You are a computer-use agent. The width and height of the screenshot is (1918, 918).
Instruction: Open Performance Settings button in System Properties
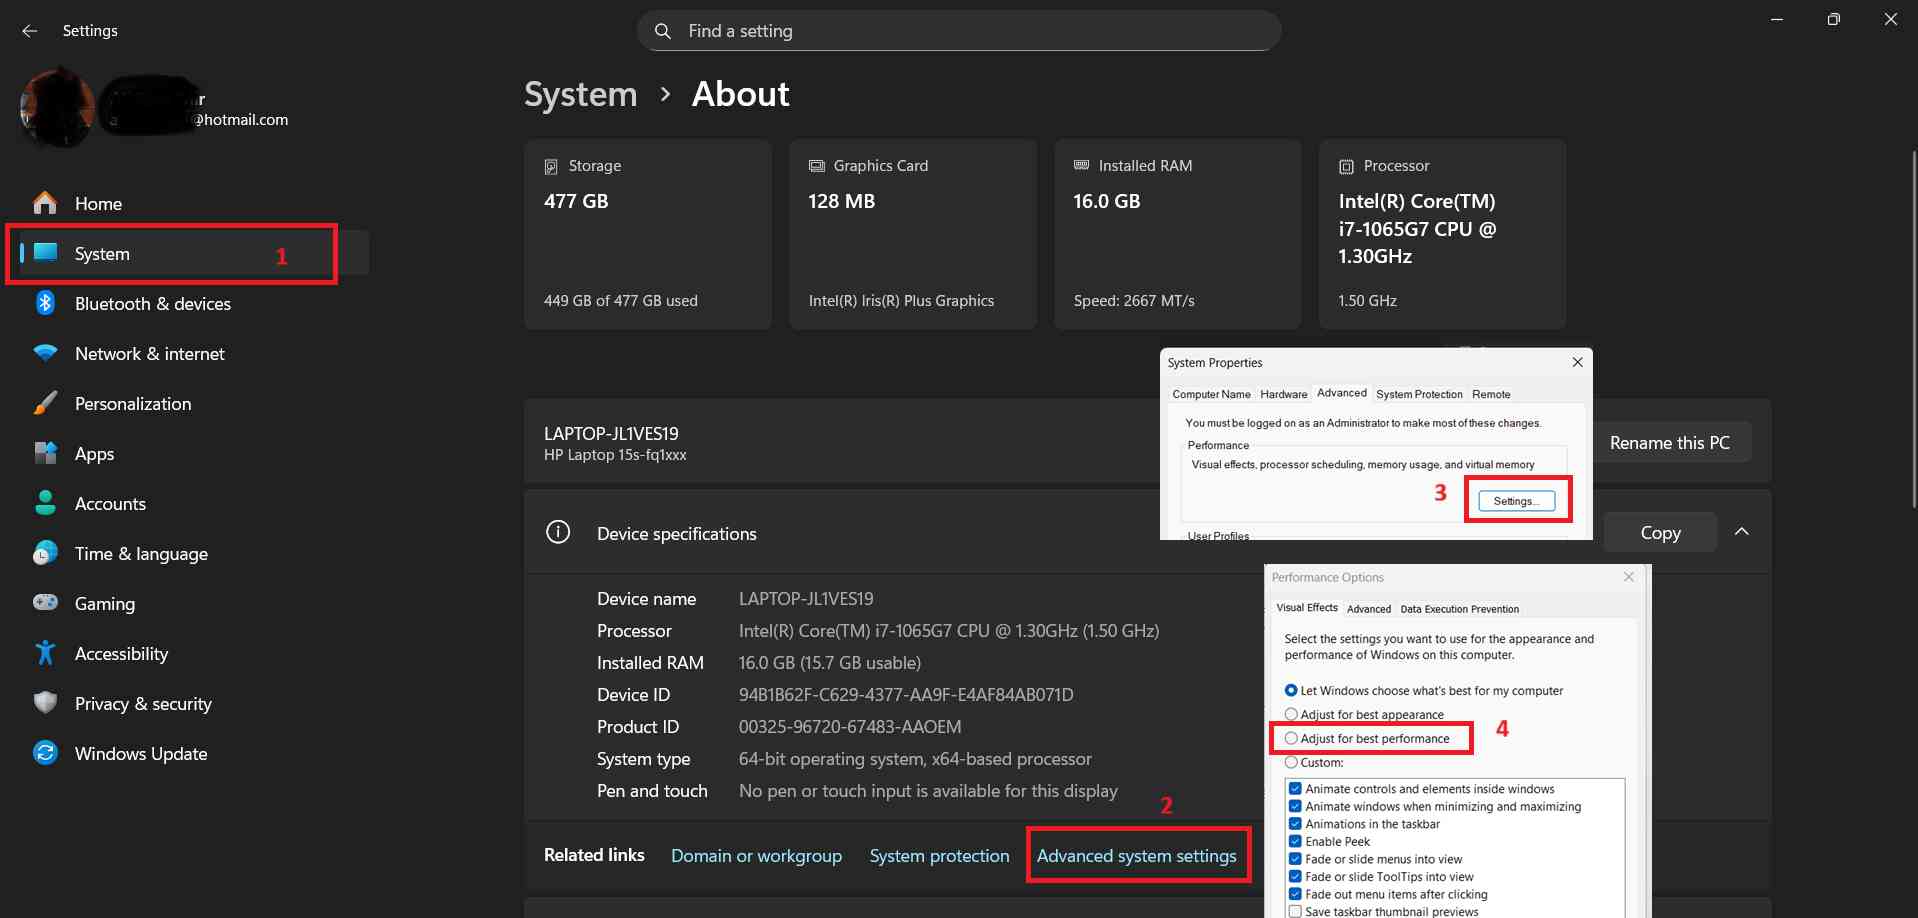click(x=1516, y=501)
